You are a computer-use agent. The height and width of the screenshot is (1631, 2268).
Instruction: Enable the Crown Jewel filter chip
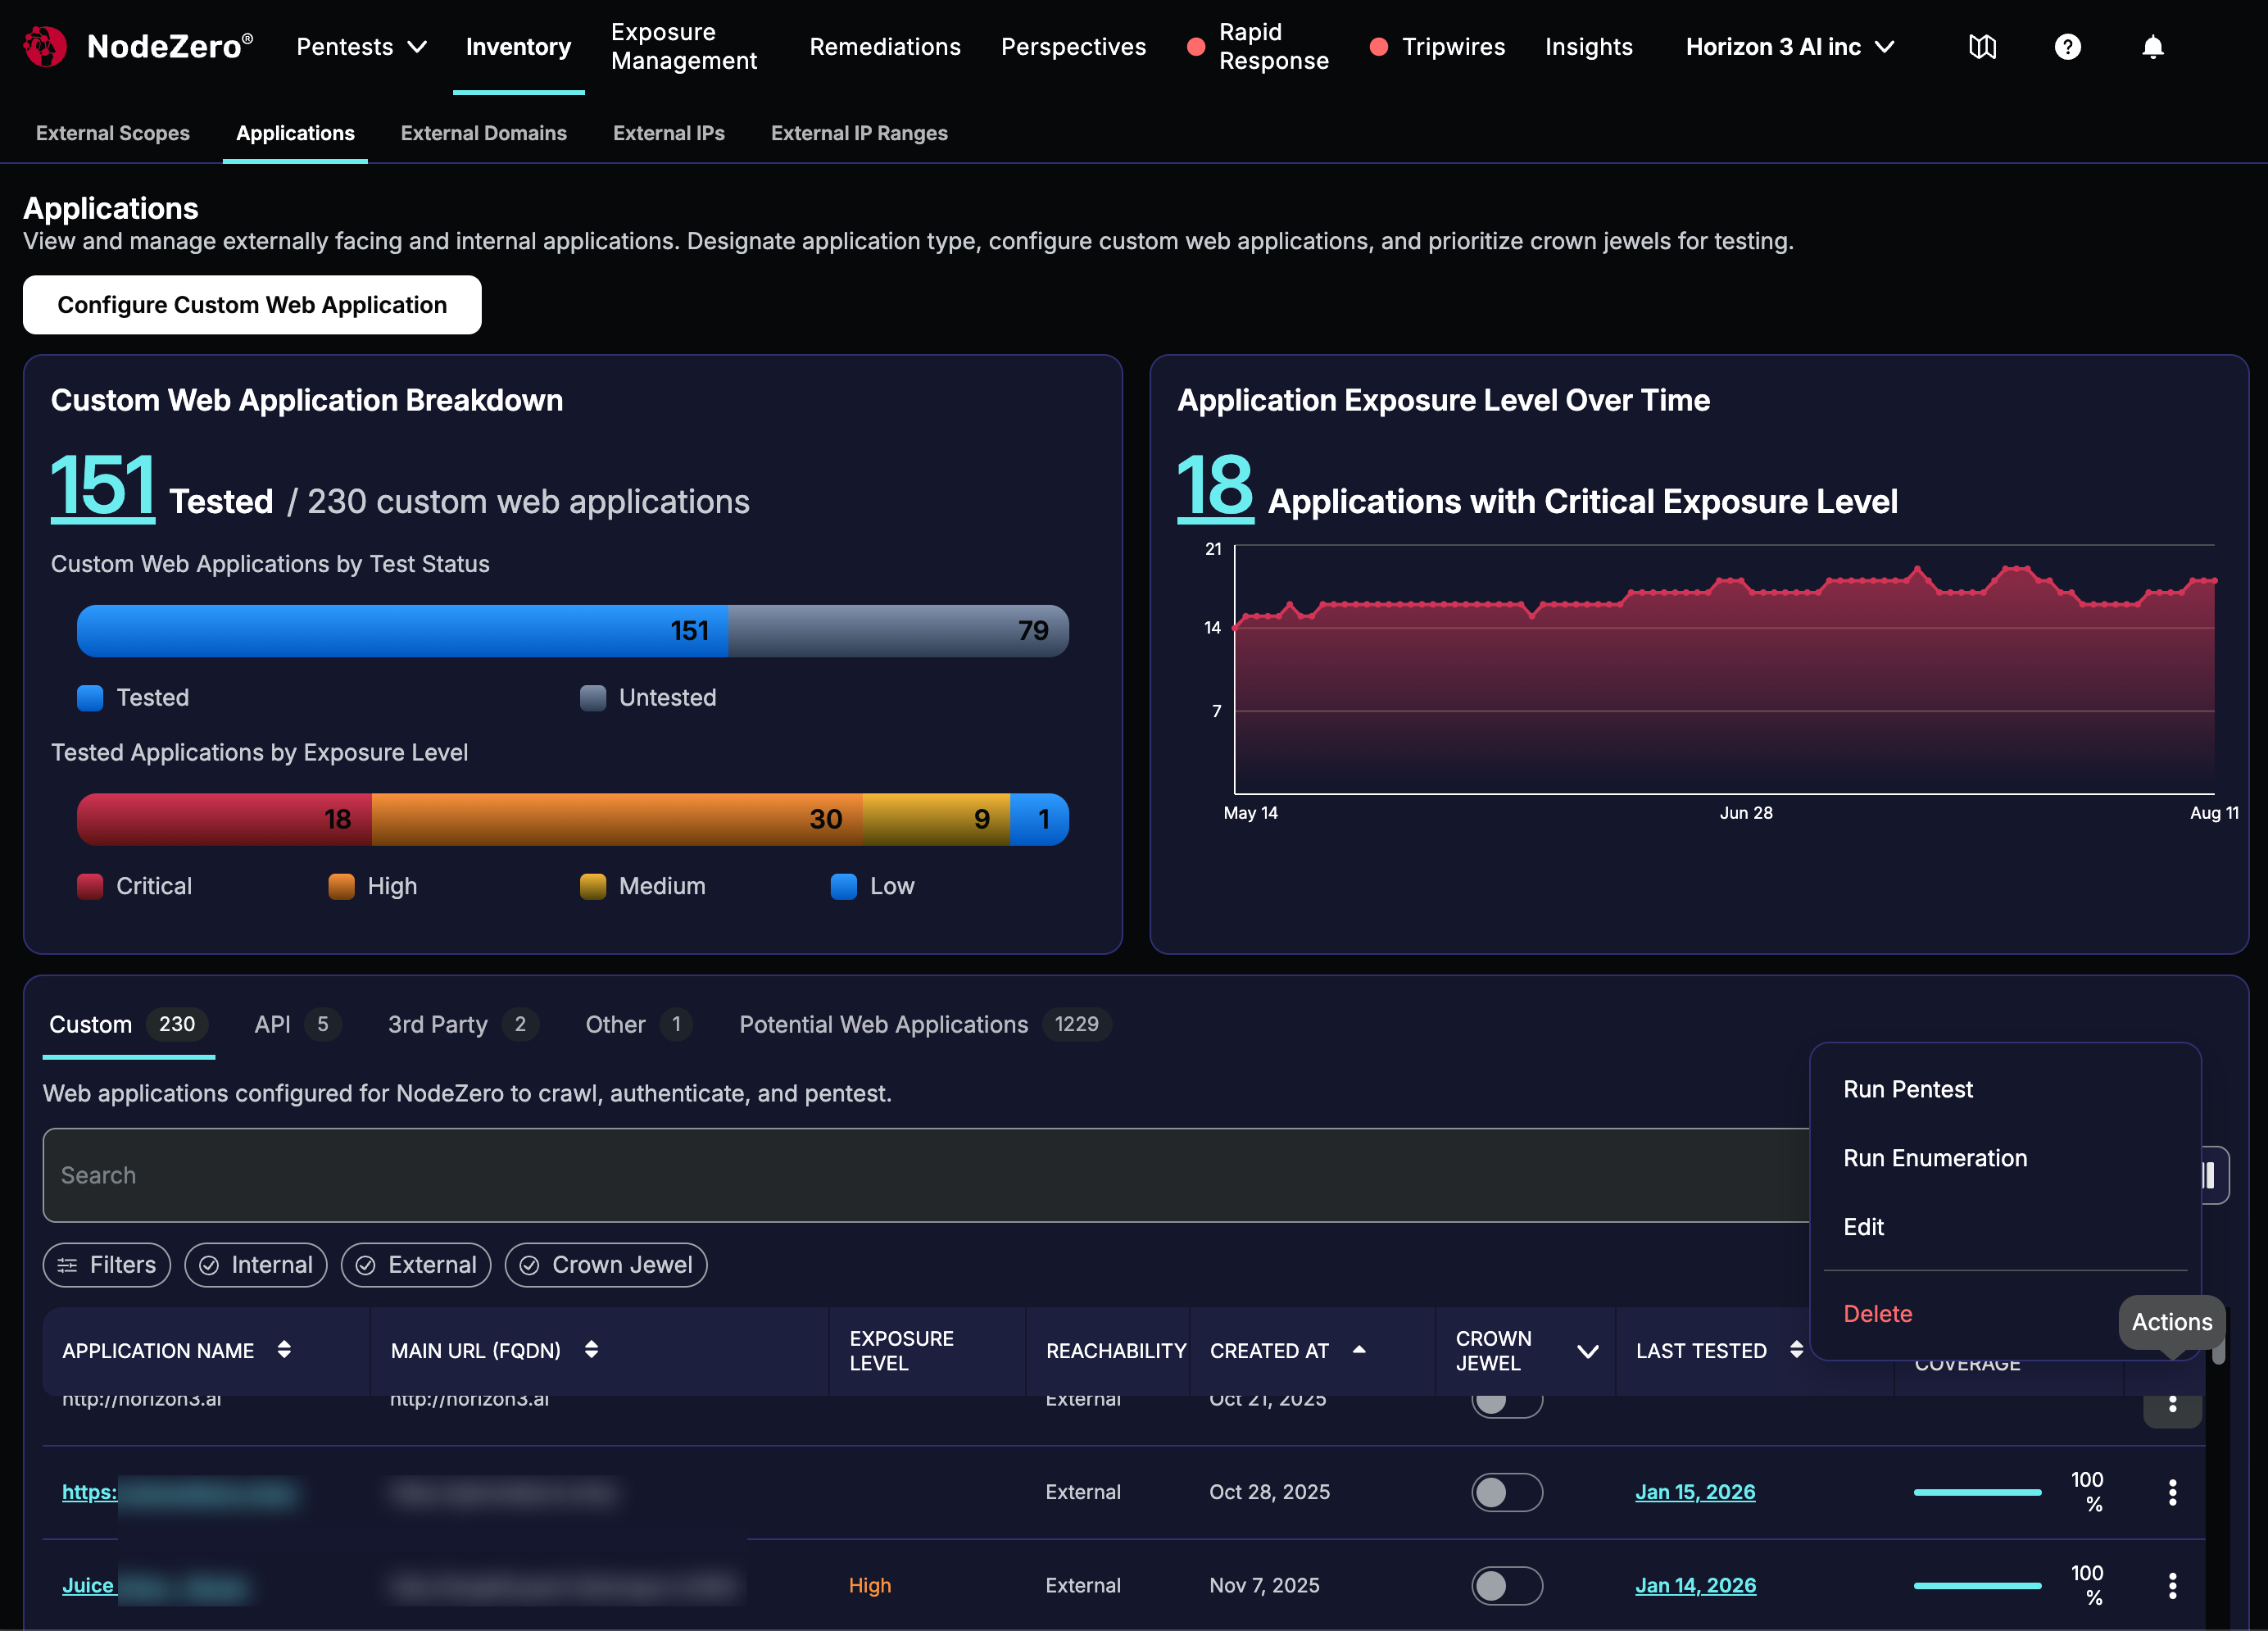click(606, 1265)
